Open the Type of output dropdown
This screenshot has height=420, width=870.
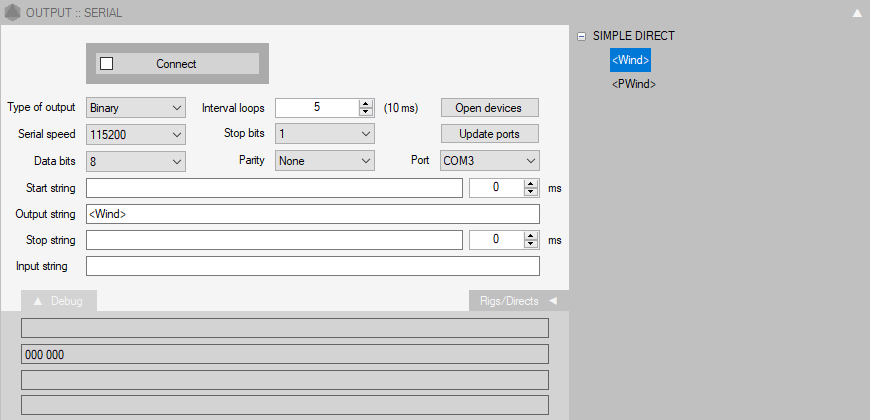136,107
